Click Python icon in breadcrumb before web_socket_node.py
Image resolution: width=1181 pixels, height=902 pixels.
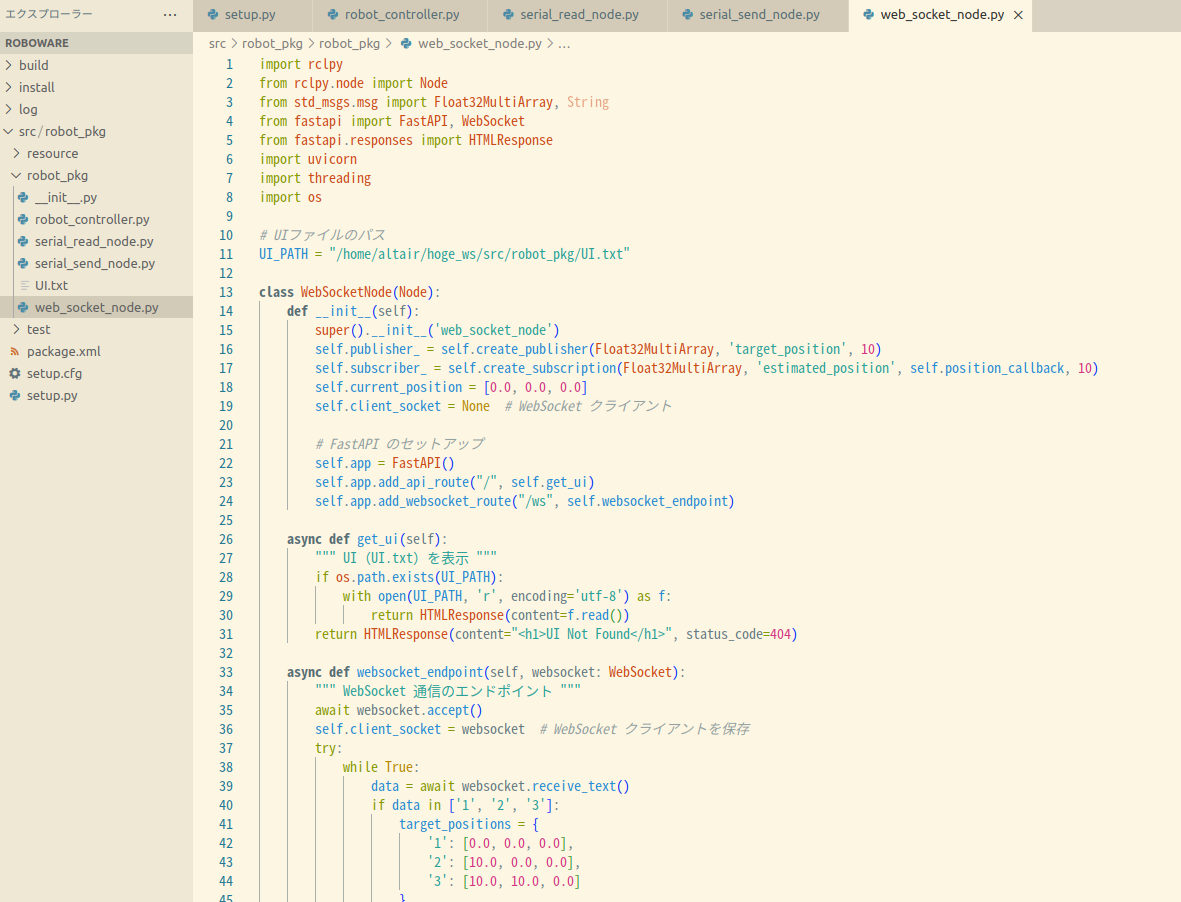(x=406, y=44)
